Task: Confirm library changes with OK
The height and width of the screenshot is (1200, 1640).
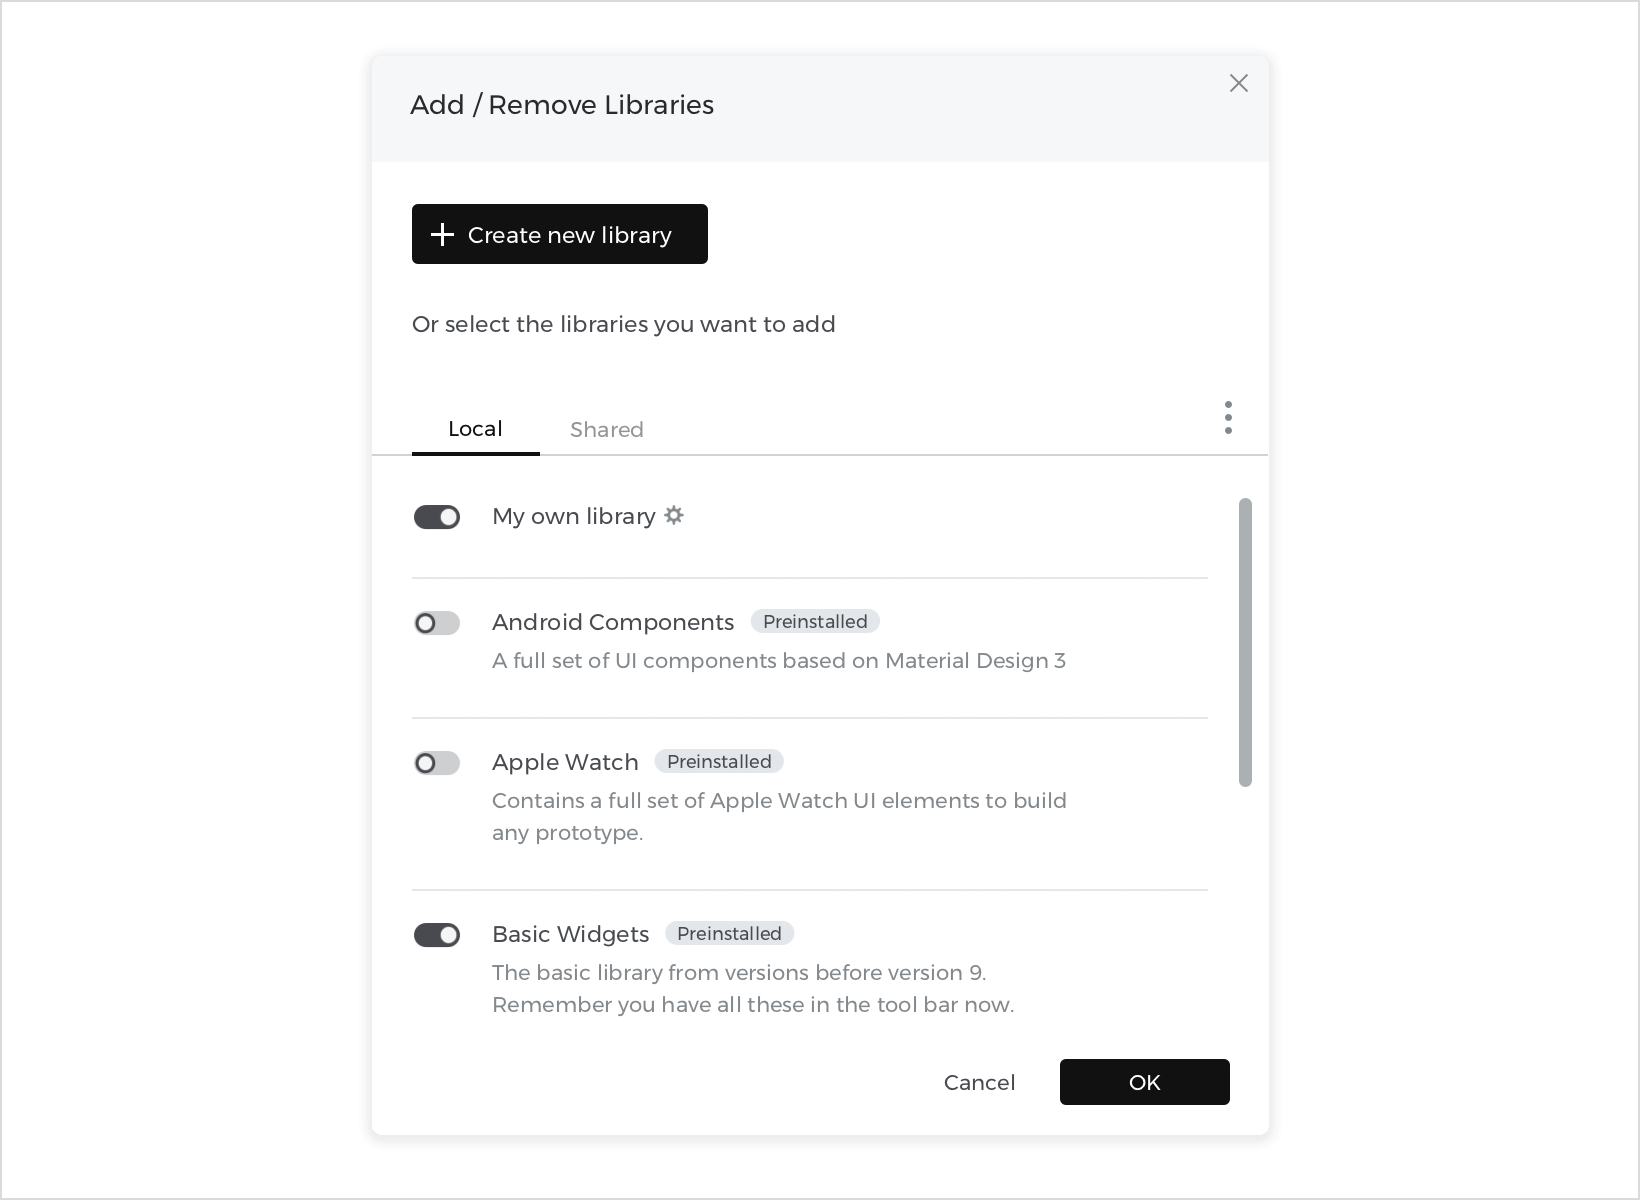Action: click(x=1144, y=1082)
